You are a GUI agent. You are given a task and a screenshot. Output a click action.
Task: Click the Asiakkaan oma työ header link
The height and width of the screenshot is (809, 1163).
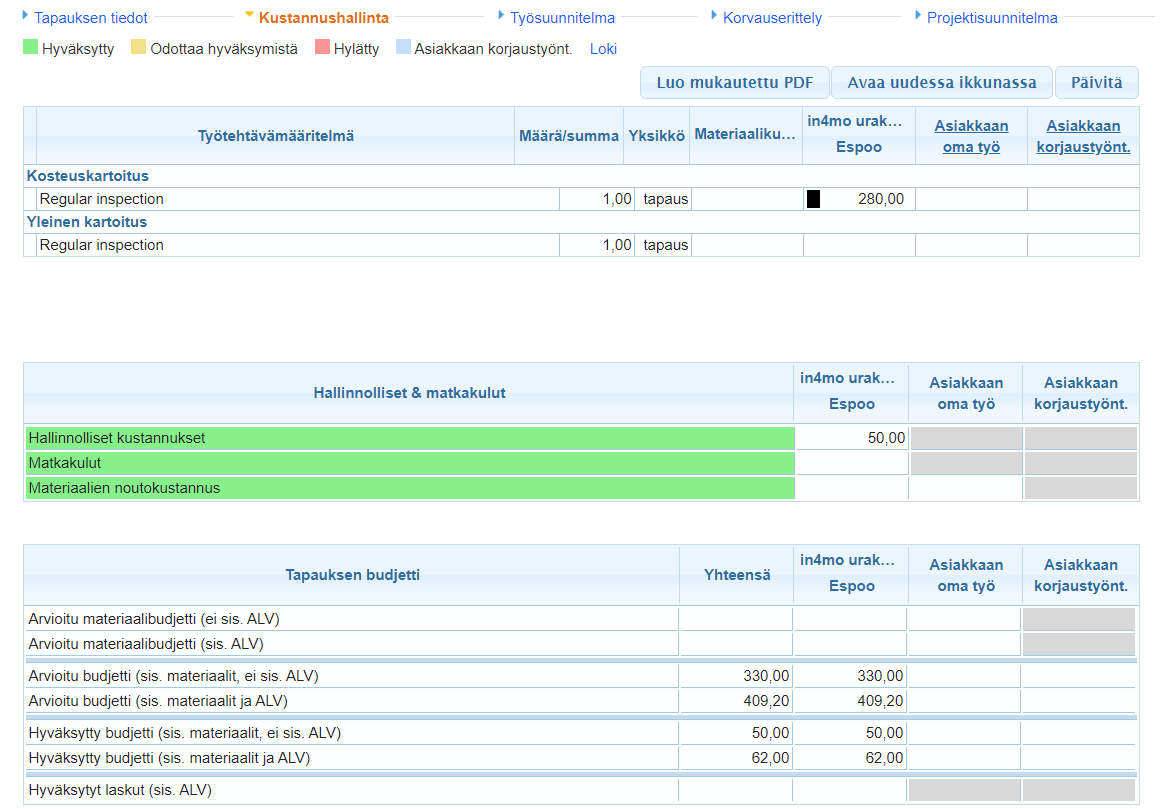971,136
